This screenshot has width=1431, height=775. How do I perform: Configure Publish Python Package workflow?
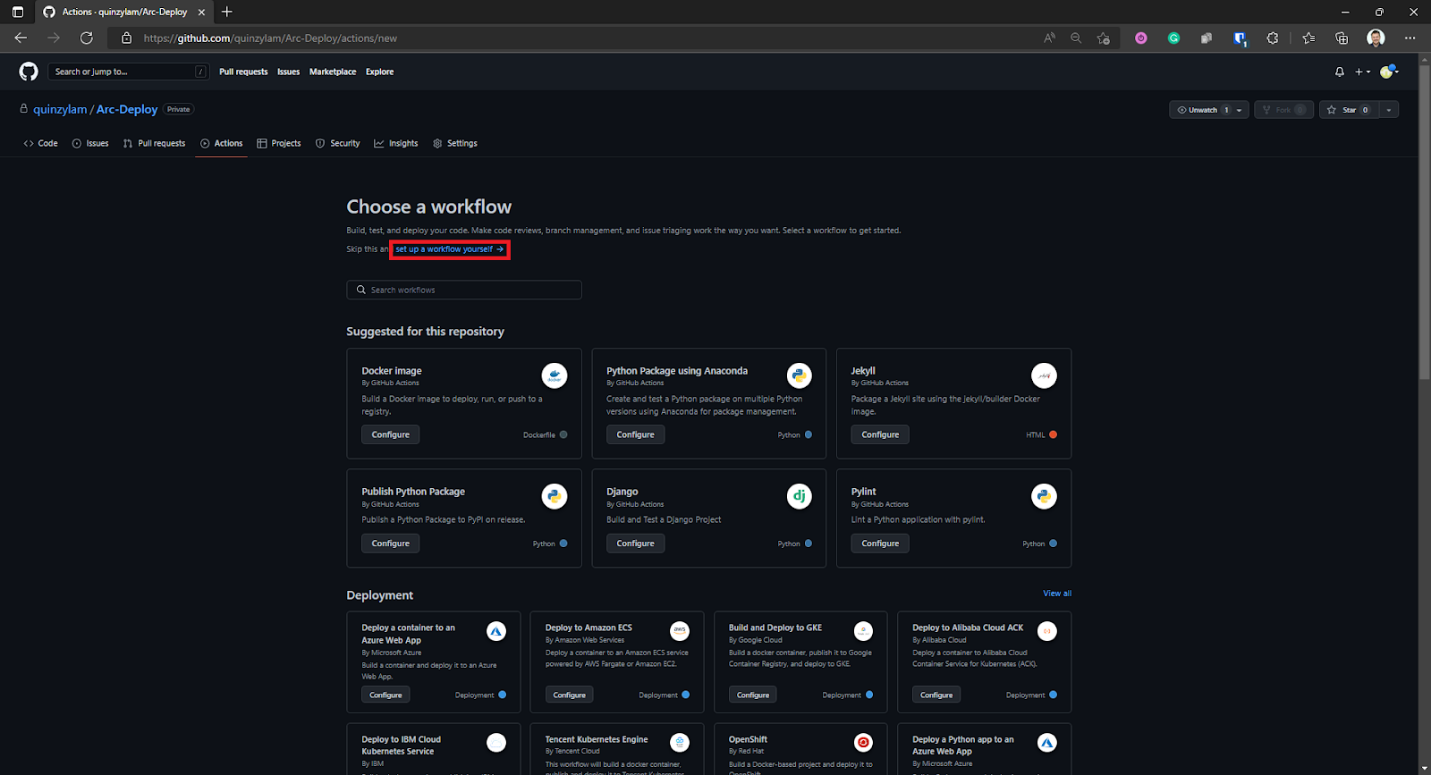pyautogui.click(x=390, y=543)
